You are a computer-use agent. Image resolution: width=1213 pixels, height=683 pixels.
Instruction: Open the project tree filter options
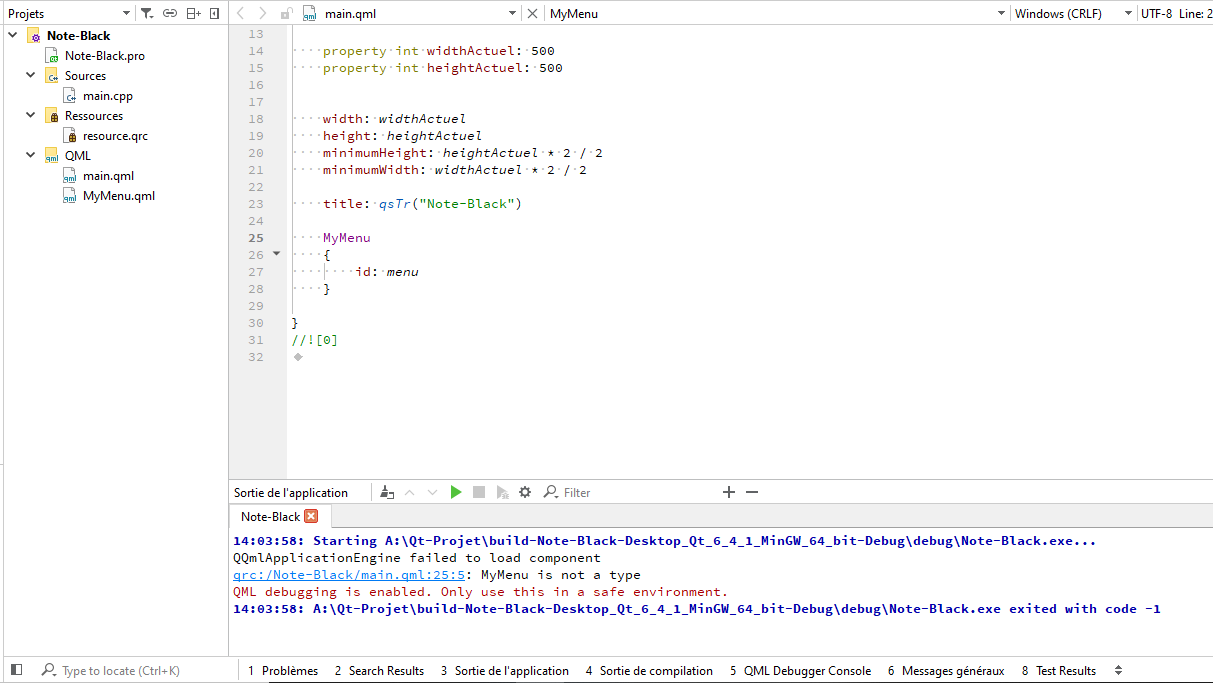click(x=147, y=13)
